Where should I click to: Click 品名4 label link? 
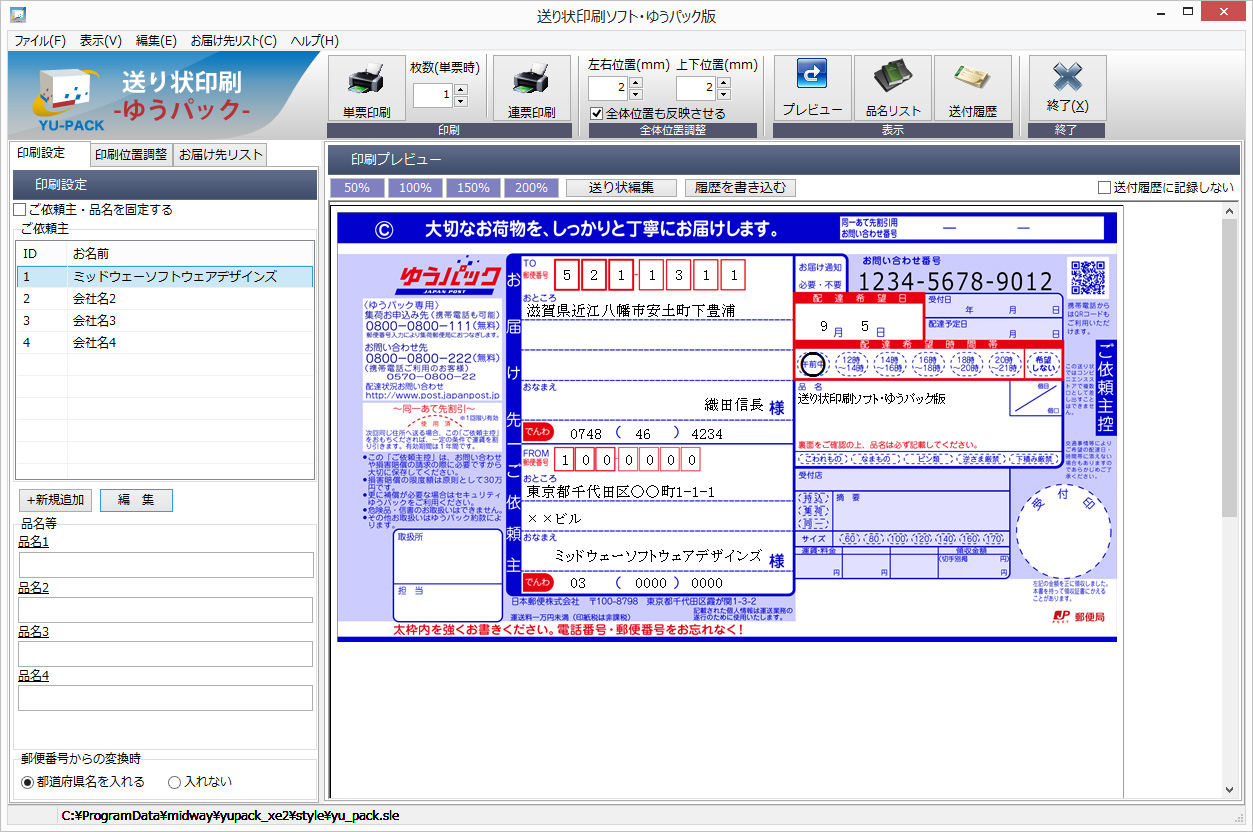33,676
